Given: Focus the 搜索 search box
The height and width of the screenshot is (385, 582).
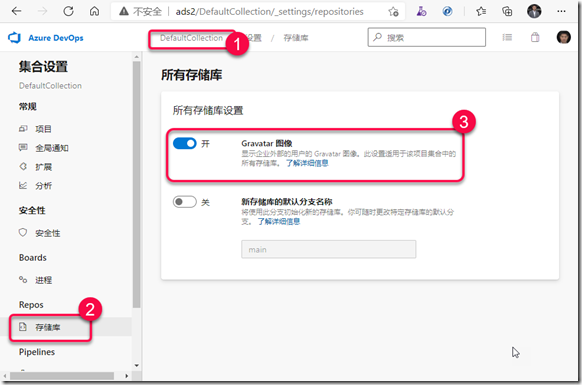Looking at the screenshot, I should click(427, 37).
